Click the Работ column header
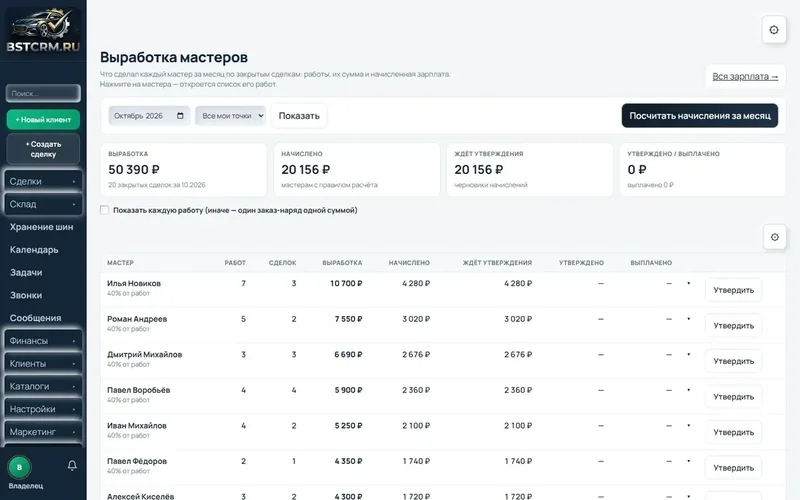This screenshot has width=800, height=500. [235, 263]
